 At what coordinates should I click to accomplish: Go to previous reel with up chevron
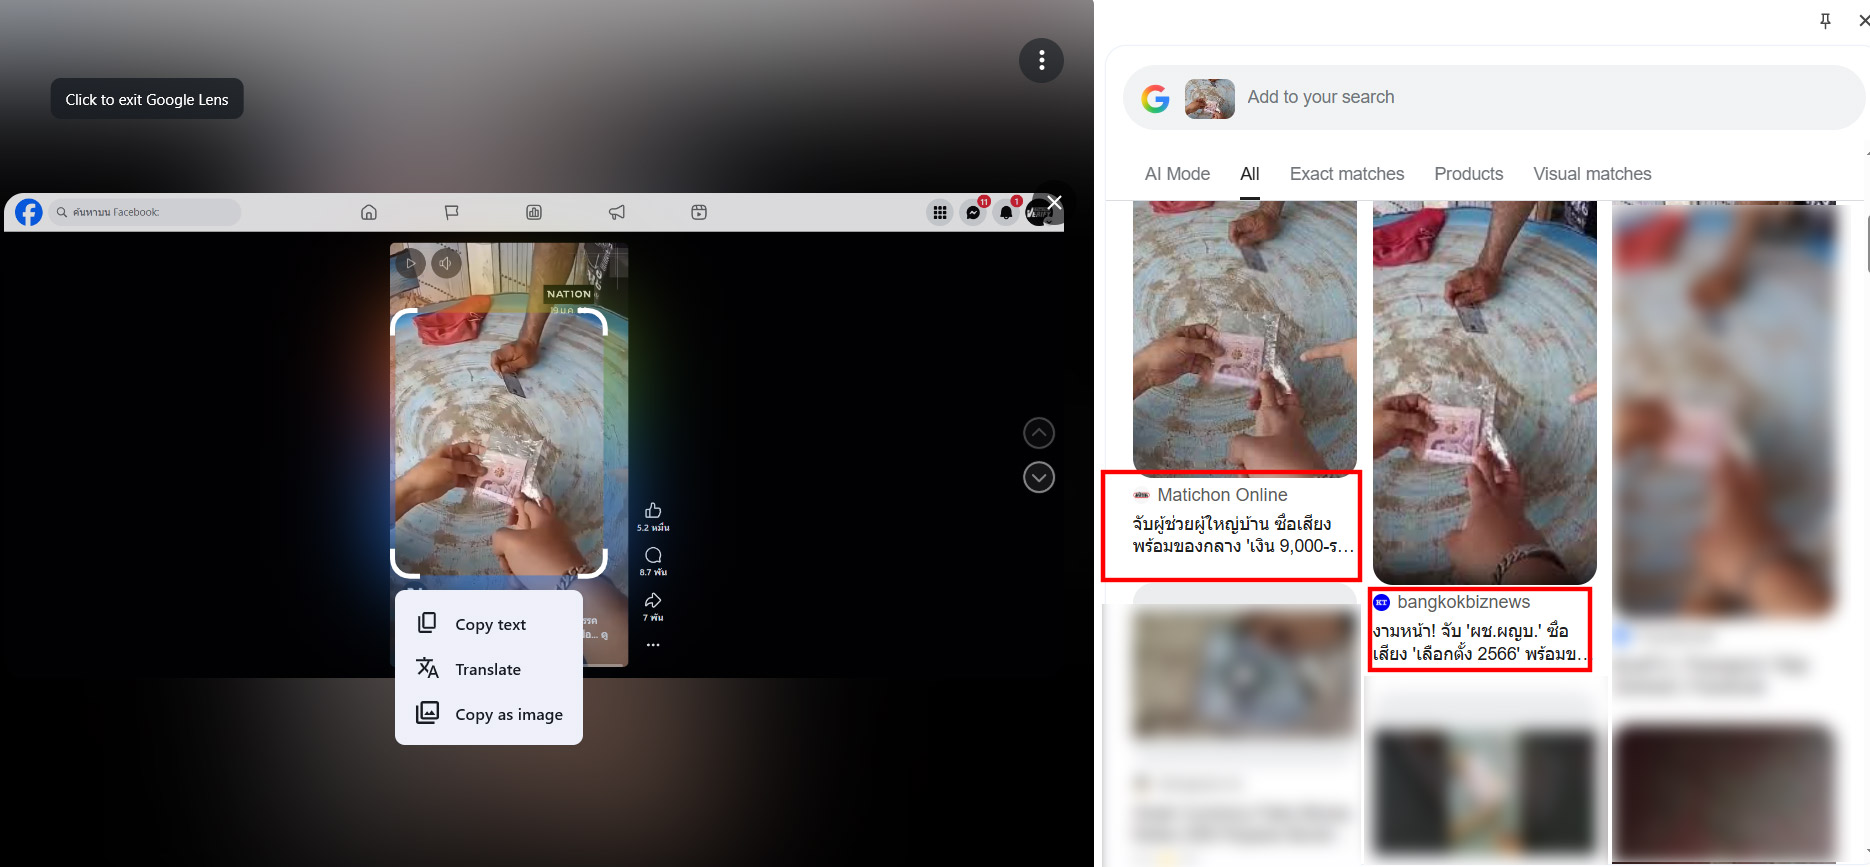click(x=1039, y=433)
